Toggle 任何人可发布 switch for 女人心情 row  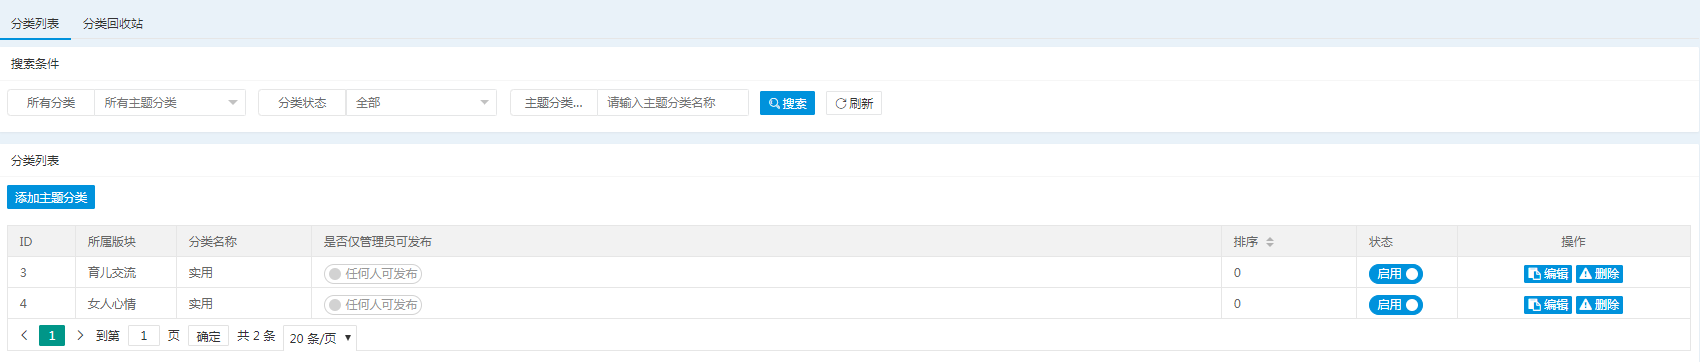tap(372, 304)
